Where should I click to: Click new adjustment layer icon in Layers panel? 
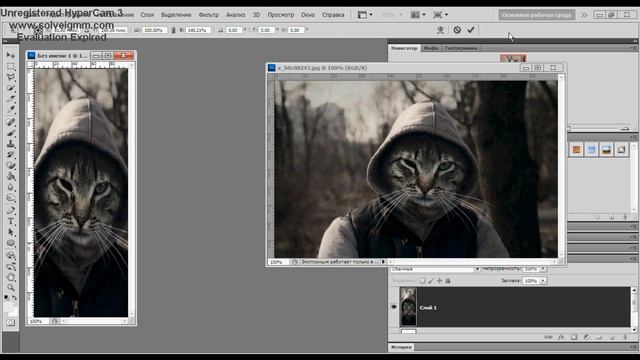[x=587, y=337]
